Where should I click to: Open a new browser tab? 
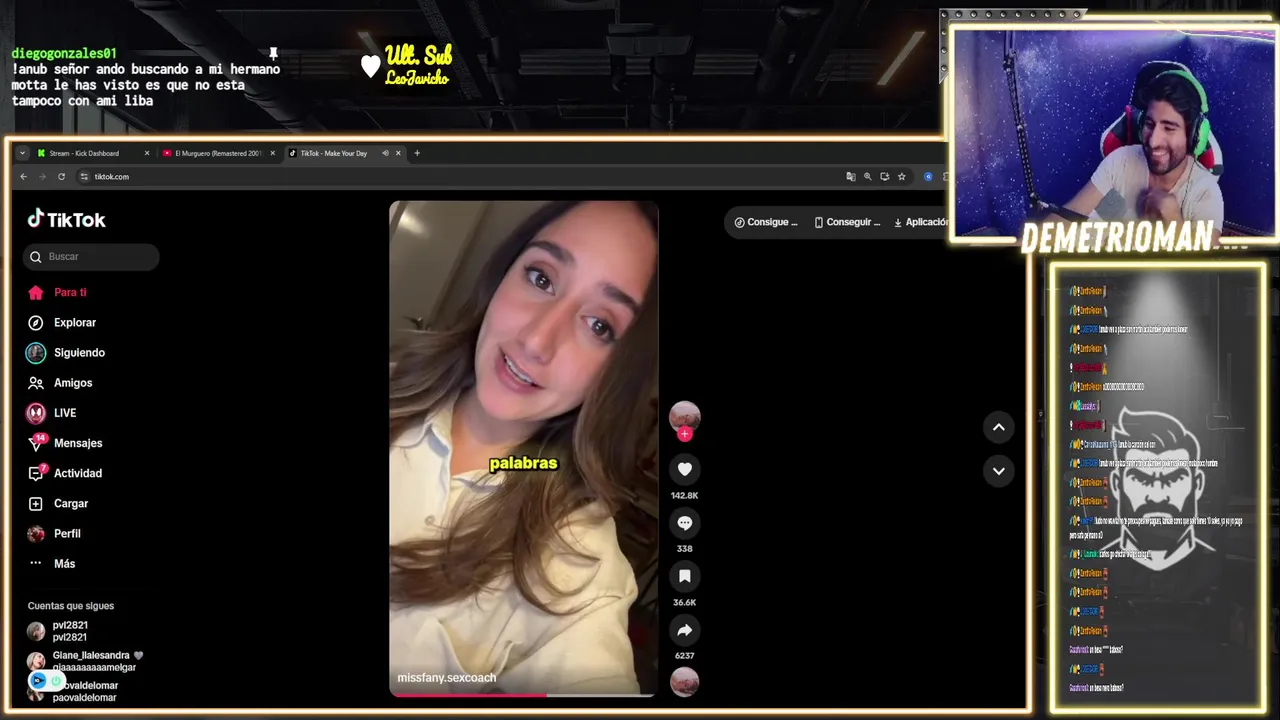[x=417, y=153]
